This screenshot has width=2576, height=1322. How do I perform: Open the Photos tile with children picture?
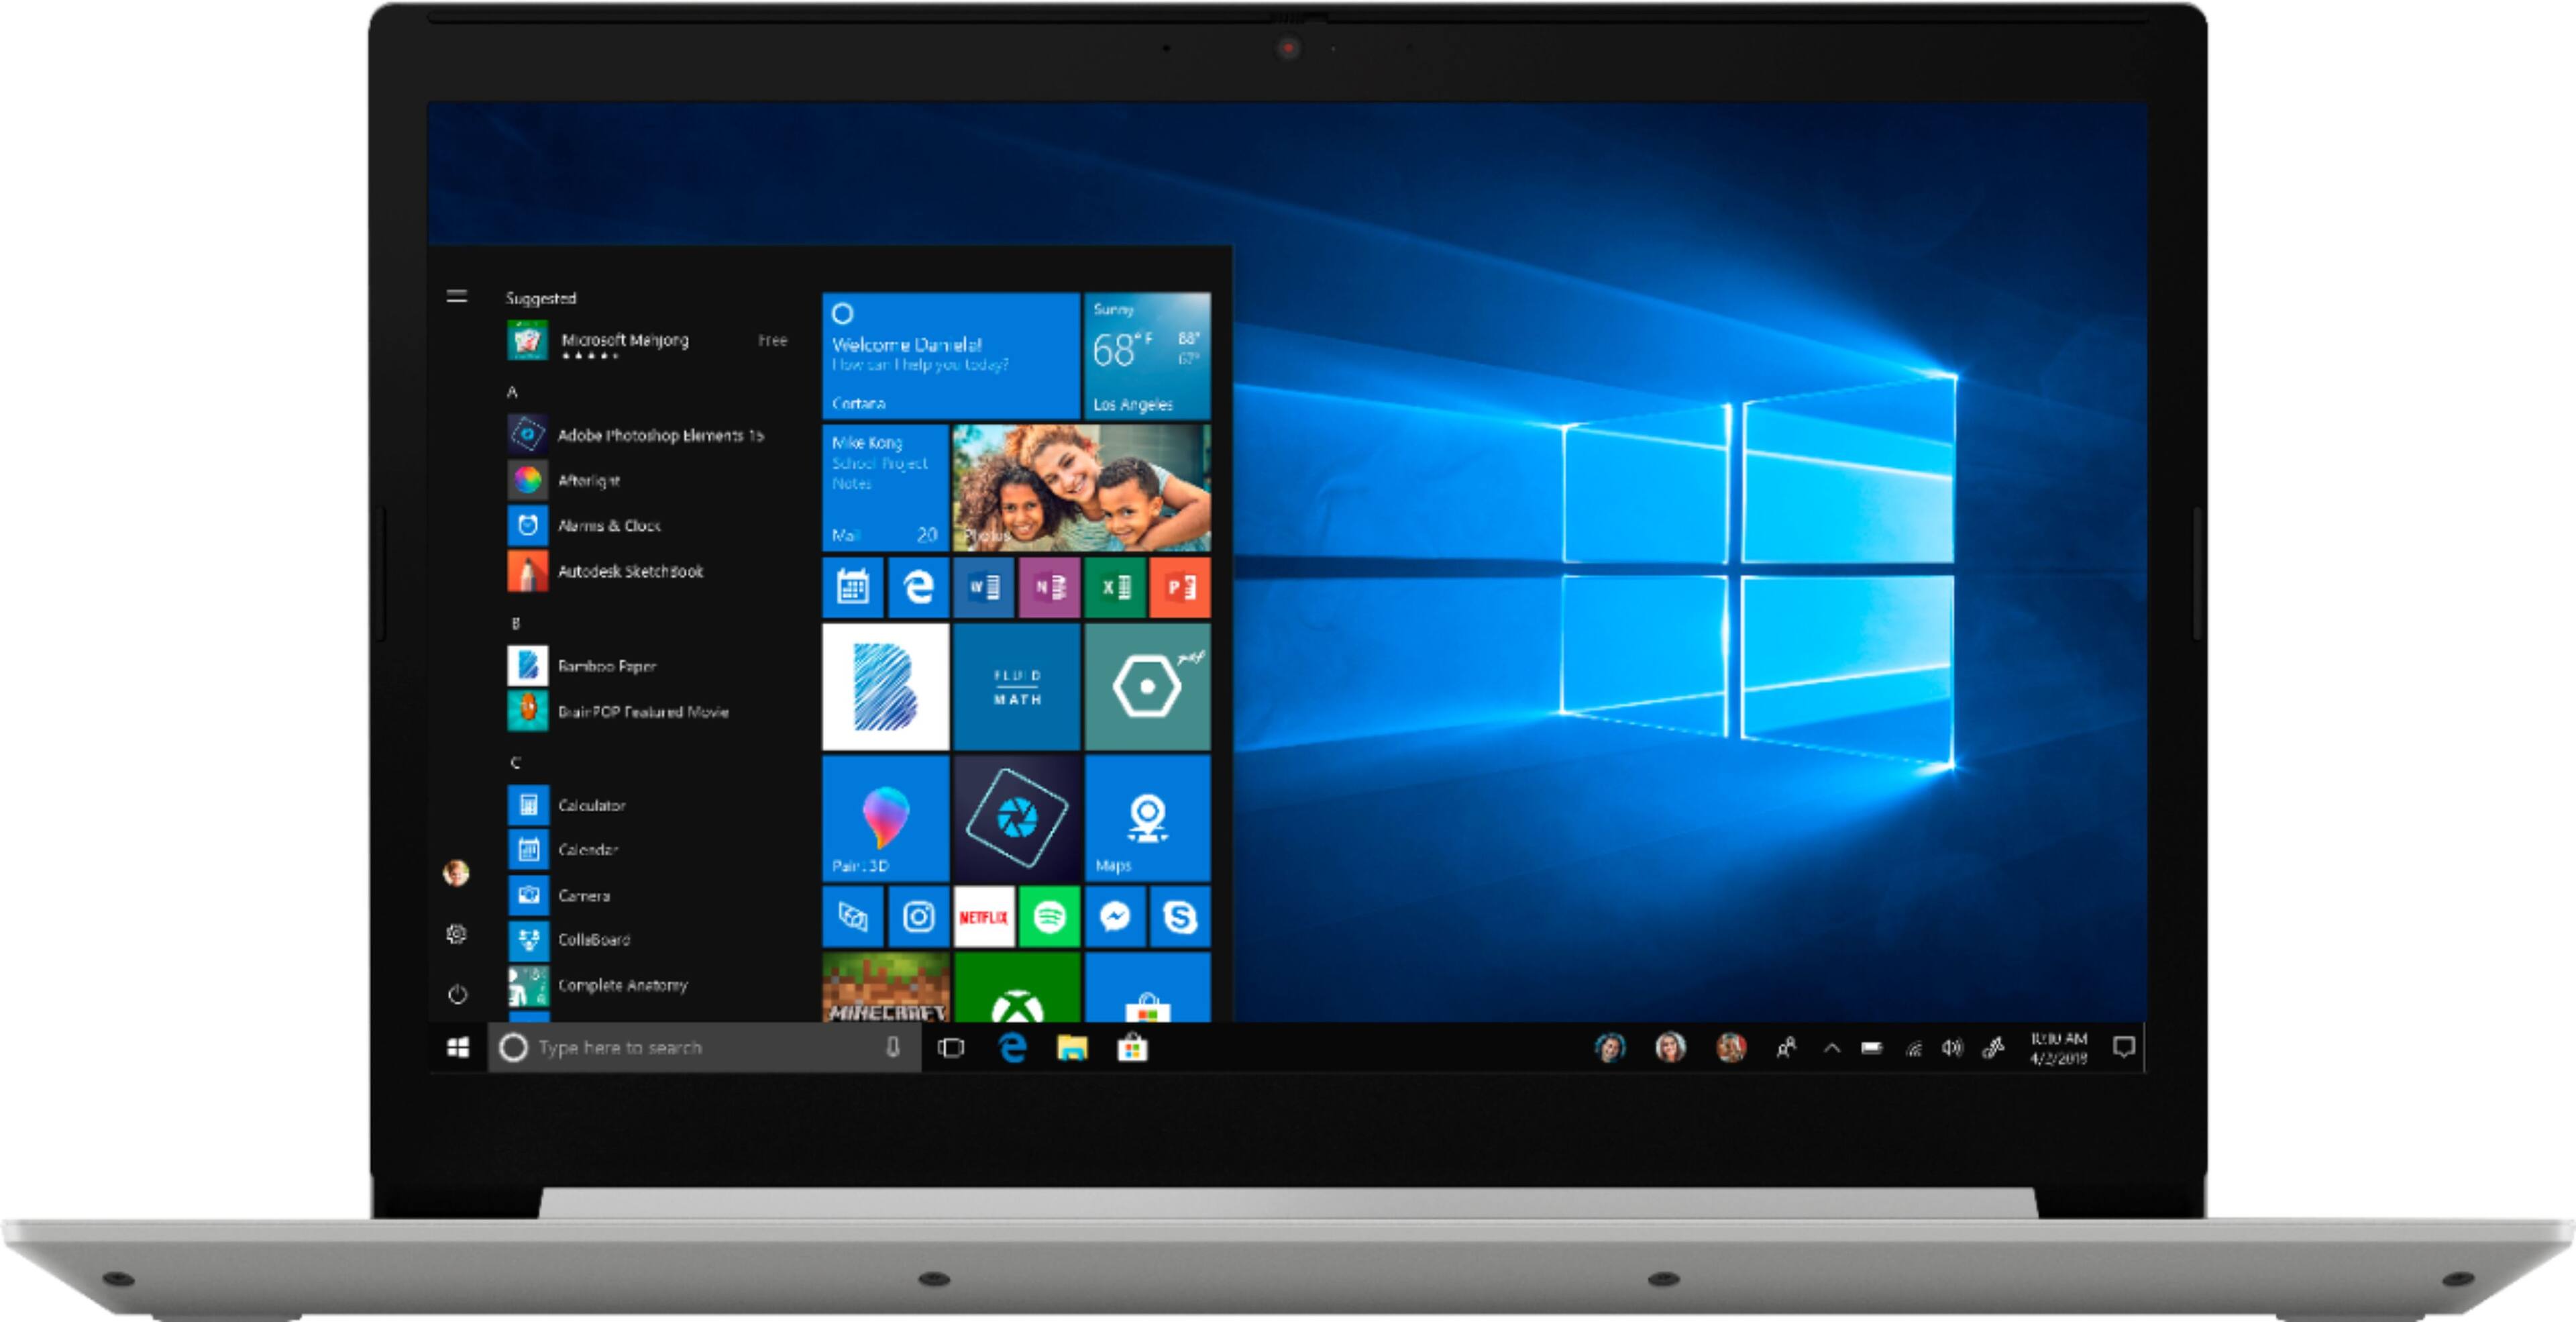pos(1081,488)
